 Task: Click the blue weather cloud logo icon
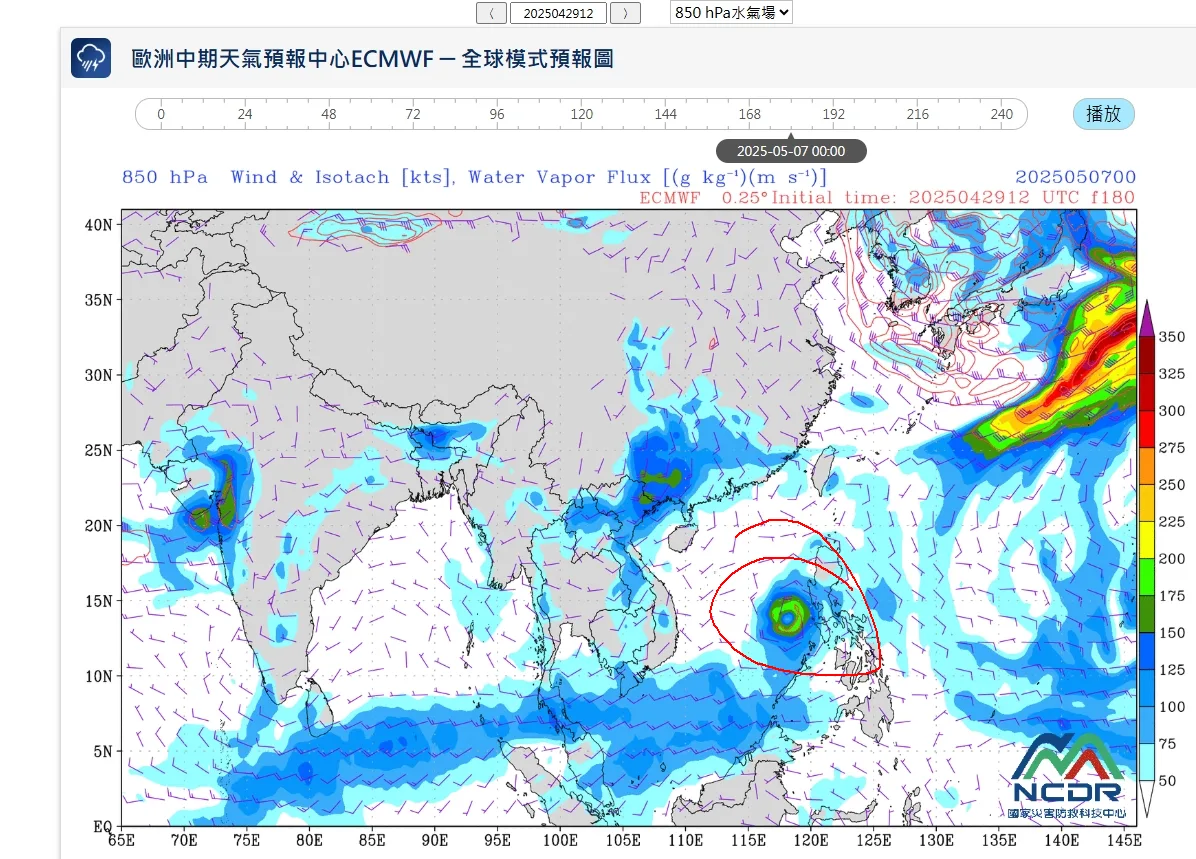tap(91, 58)
